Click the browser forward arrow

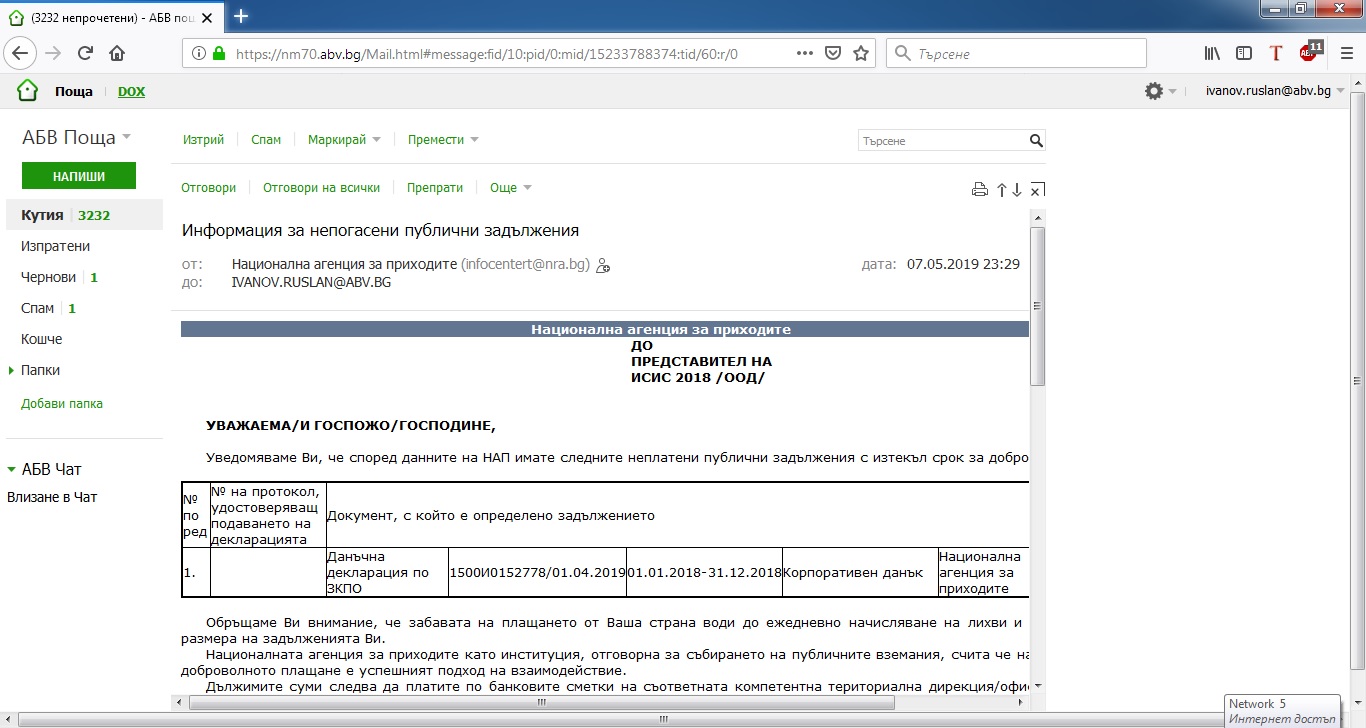[54, 53]
